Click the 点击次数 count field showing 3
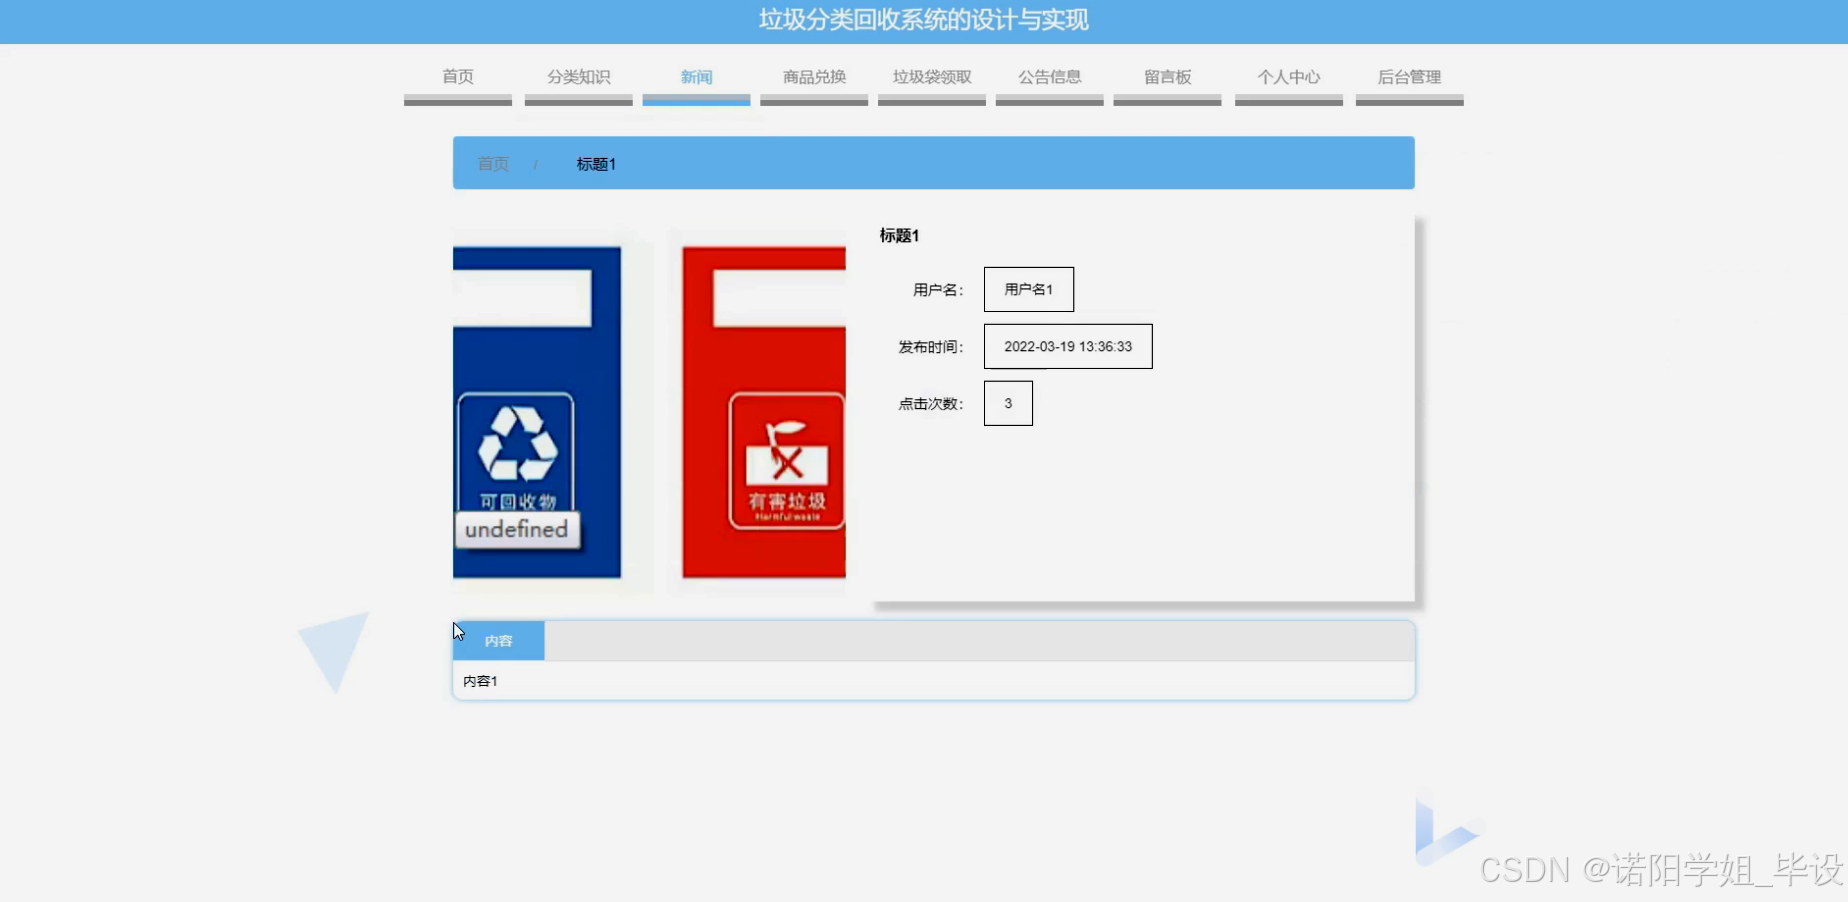 click(1008, 403)
